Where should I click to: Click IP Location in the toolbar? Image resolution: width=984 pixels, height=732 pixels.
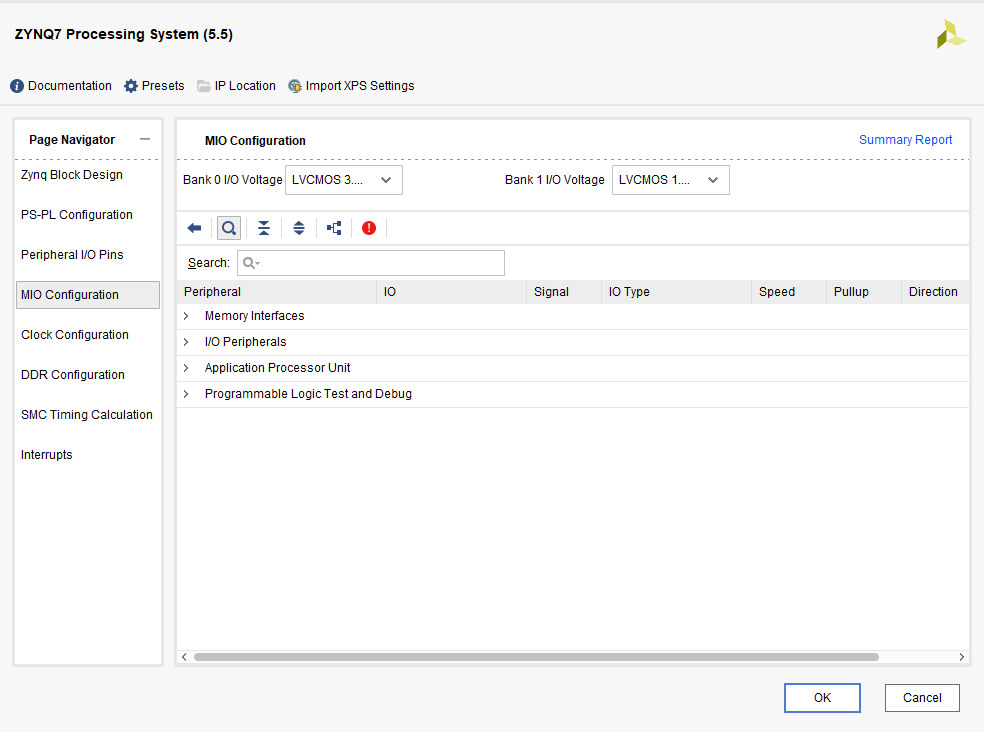[x=237, y=86]
